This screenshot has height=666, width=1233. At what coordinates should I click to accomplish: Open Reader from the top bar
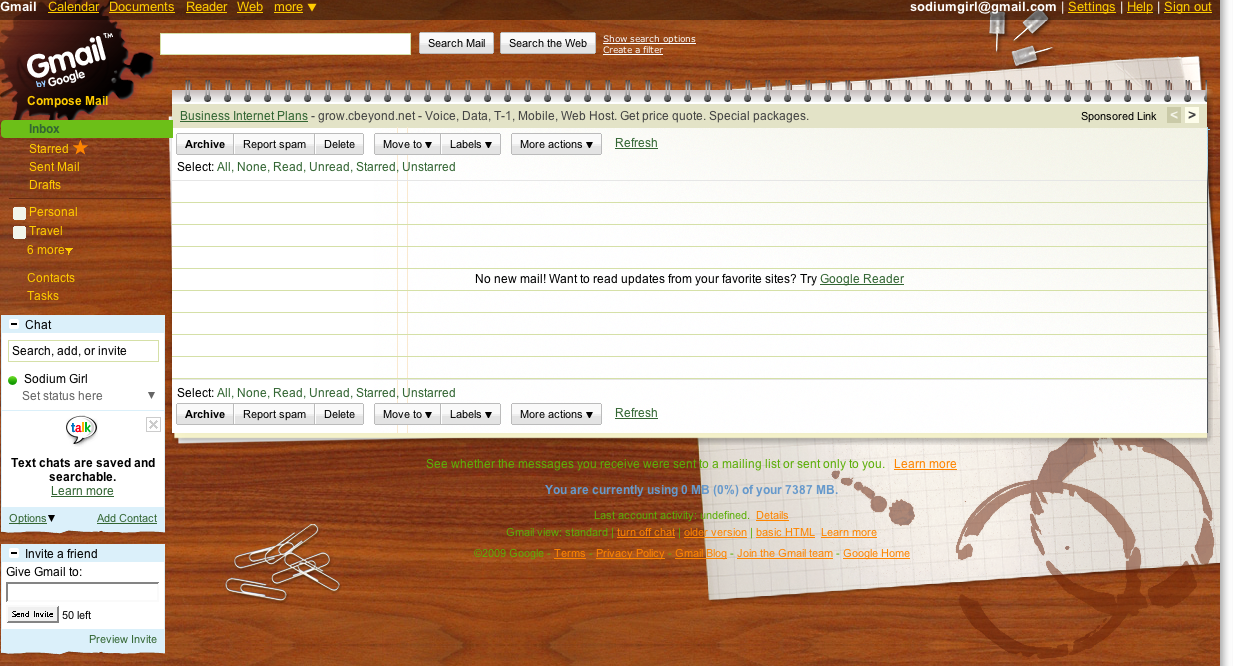(x=207, y=7)
